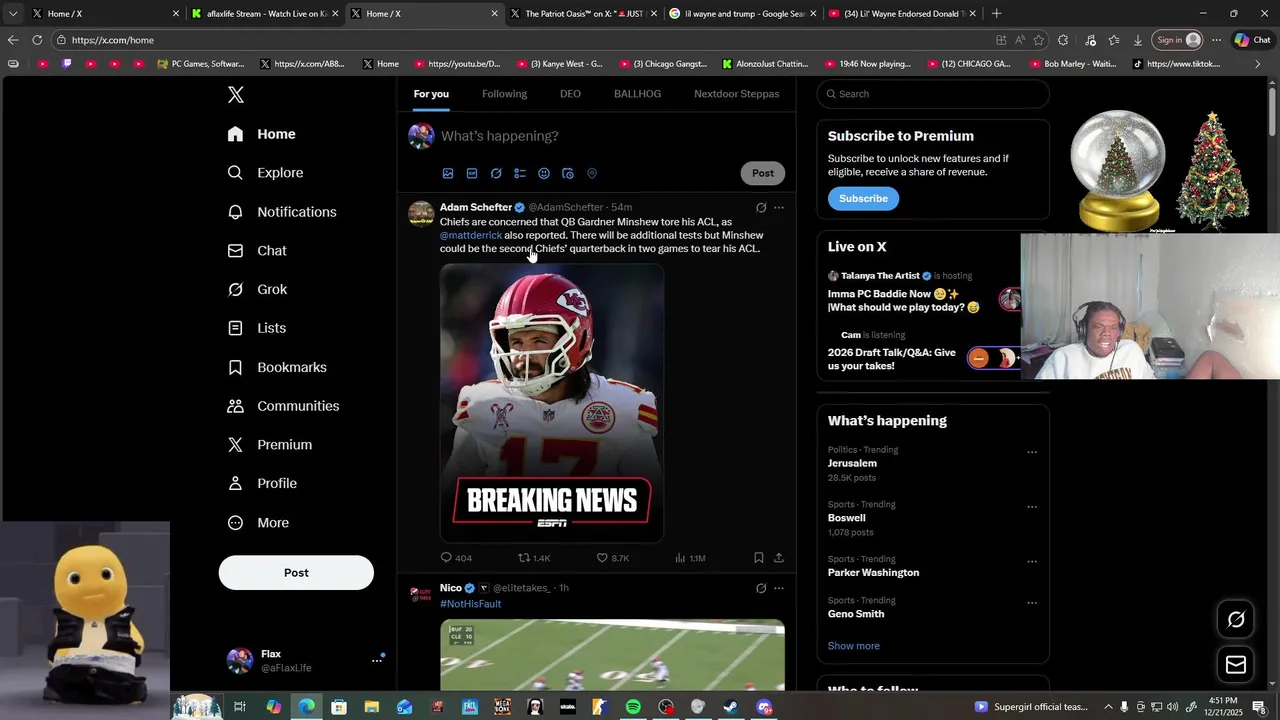Like Adam Schefter's post (8.7K likes)
The image size is (1280, 720).
click(613, 558)
